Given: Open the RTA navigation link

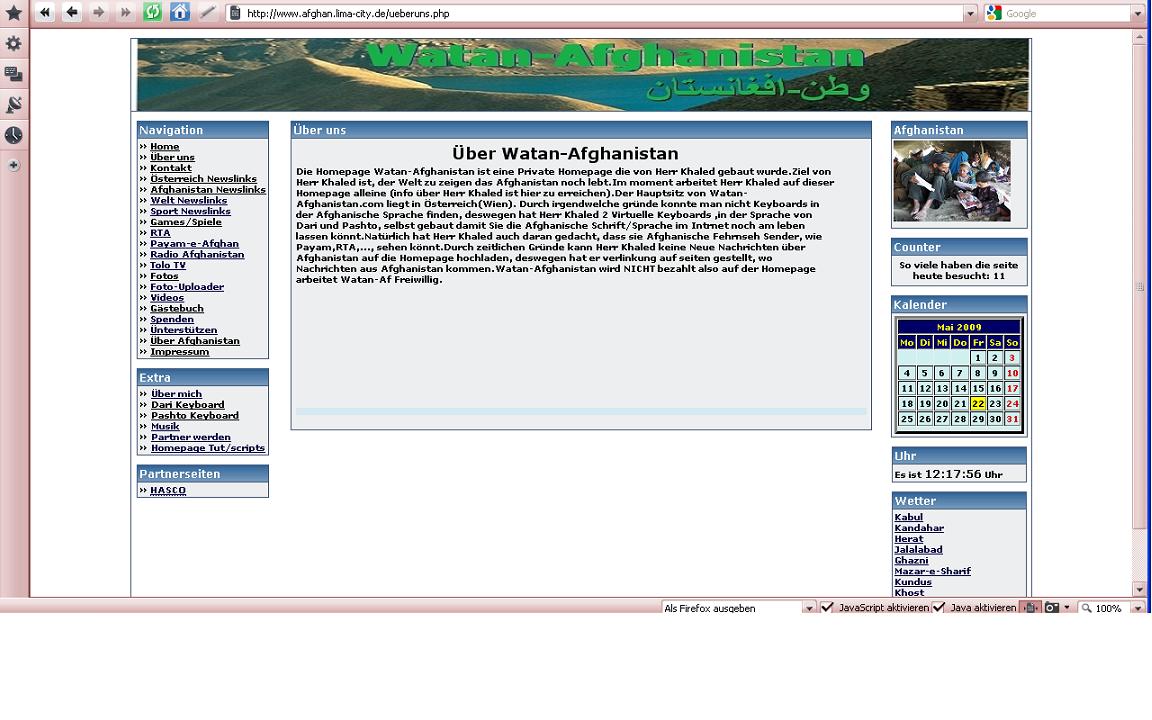Looking at the screenshot, I should pyautogui.click(x=160, y=233).
